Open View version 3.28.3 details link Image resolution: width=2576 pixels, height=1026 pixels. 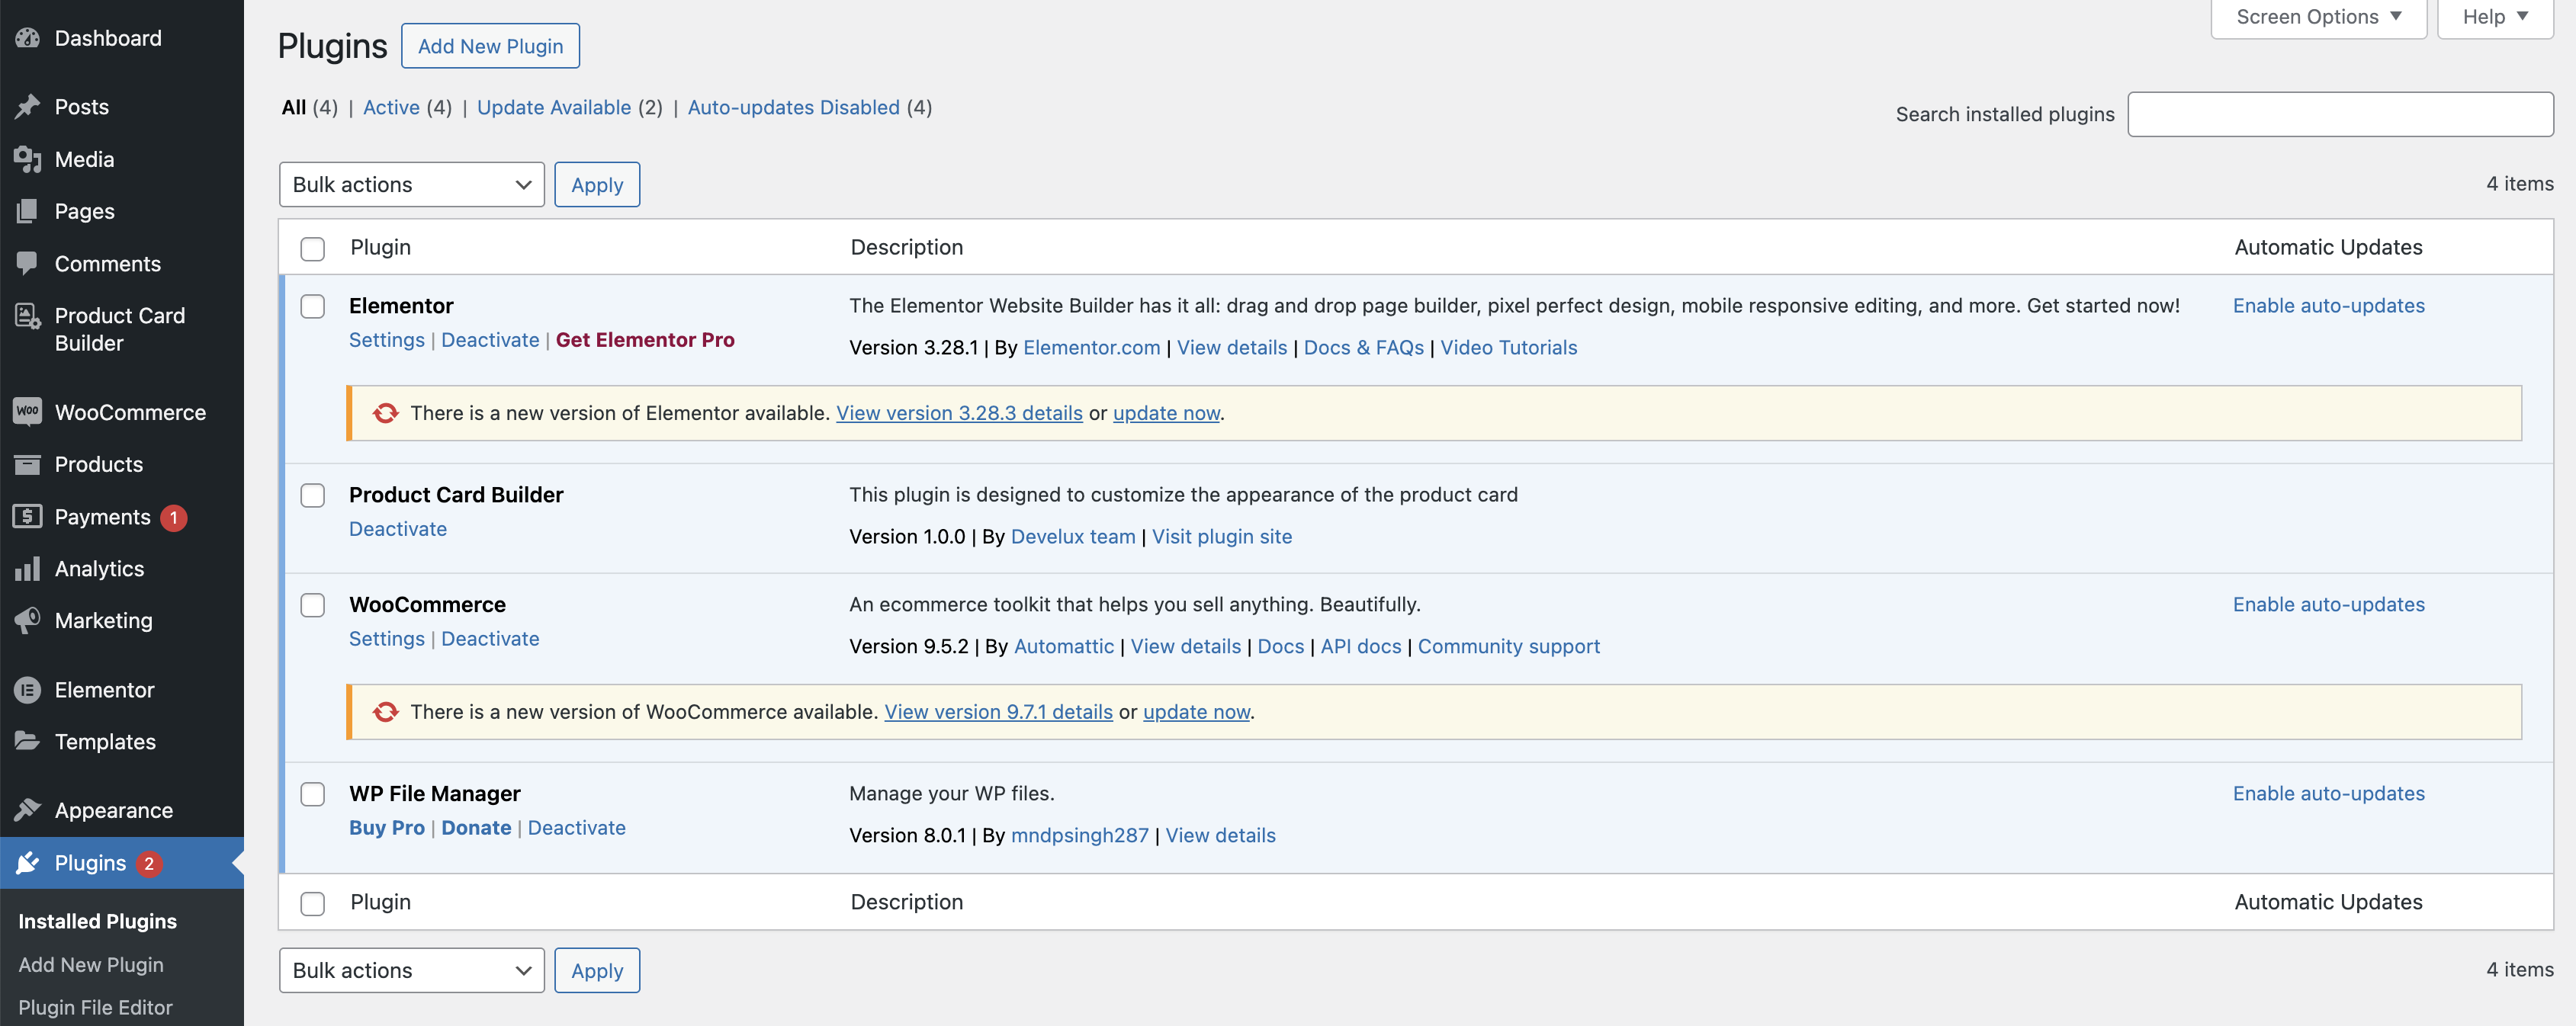coord(959,413)
